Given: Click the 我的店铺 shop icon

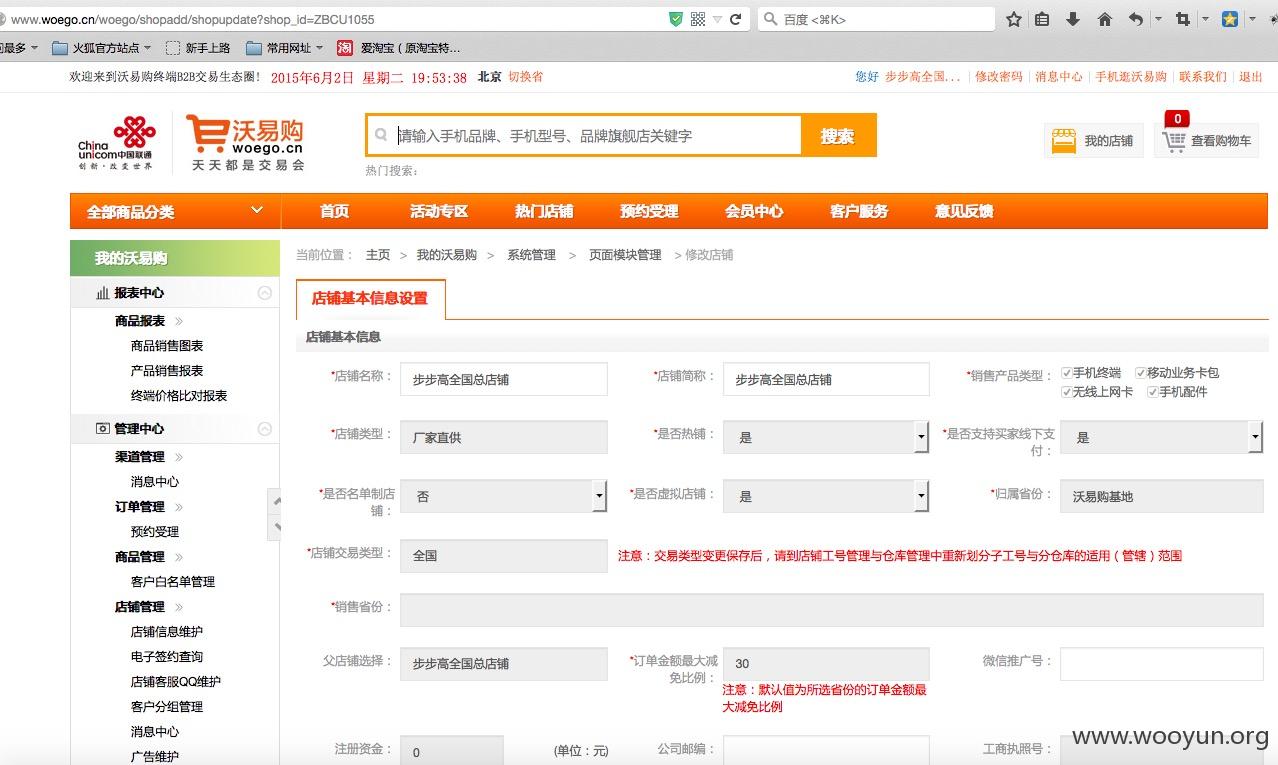Looking at the screenshot, I should pyautogui.click(x=1063, y=141).
